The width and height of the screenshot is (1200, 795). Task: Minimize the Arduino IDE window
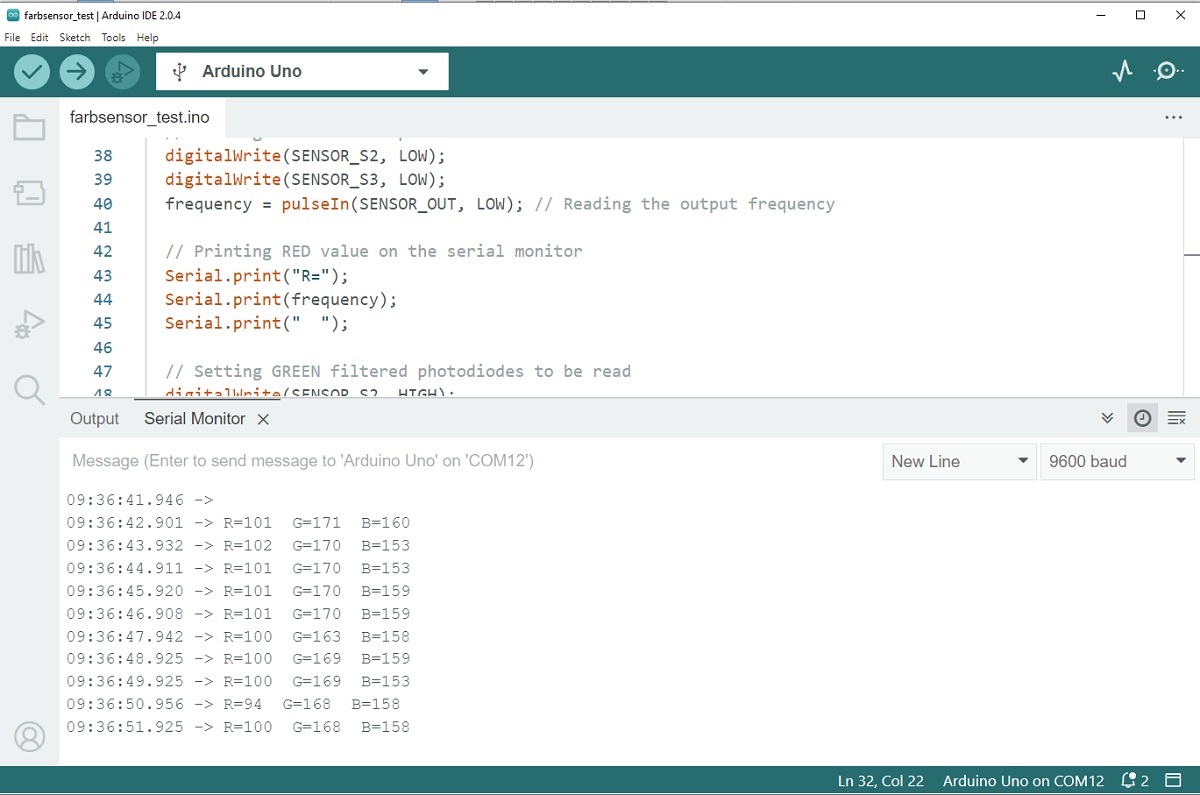point(1102,15)
